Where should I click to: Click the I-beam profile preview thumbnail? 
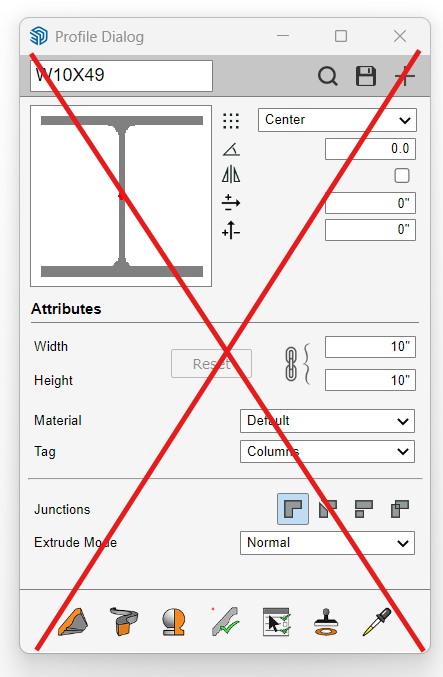click(121, 196)
